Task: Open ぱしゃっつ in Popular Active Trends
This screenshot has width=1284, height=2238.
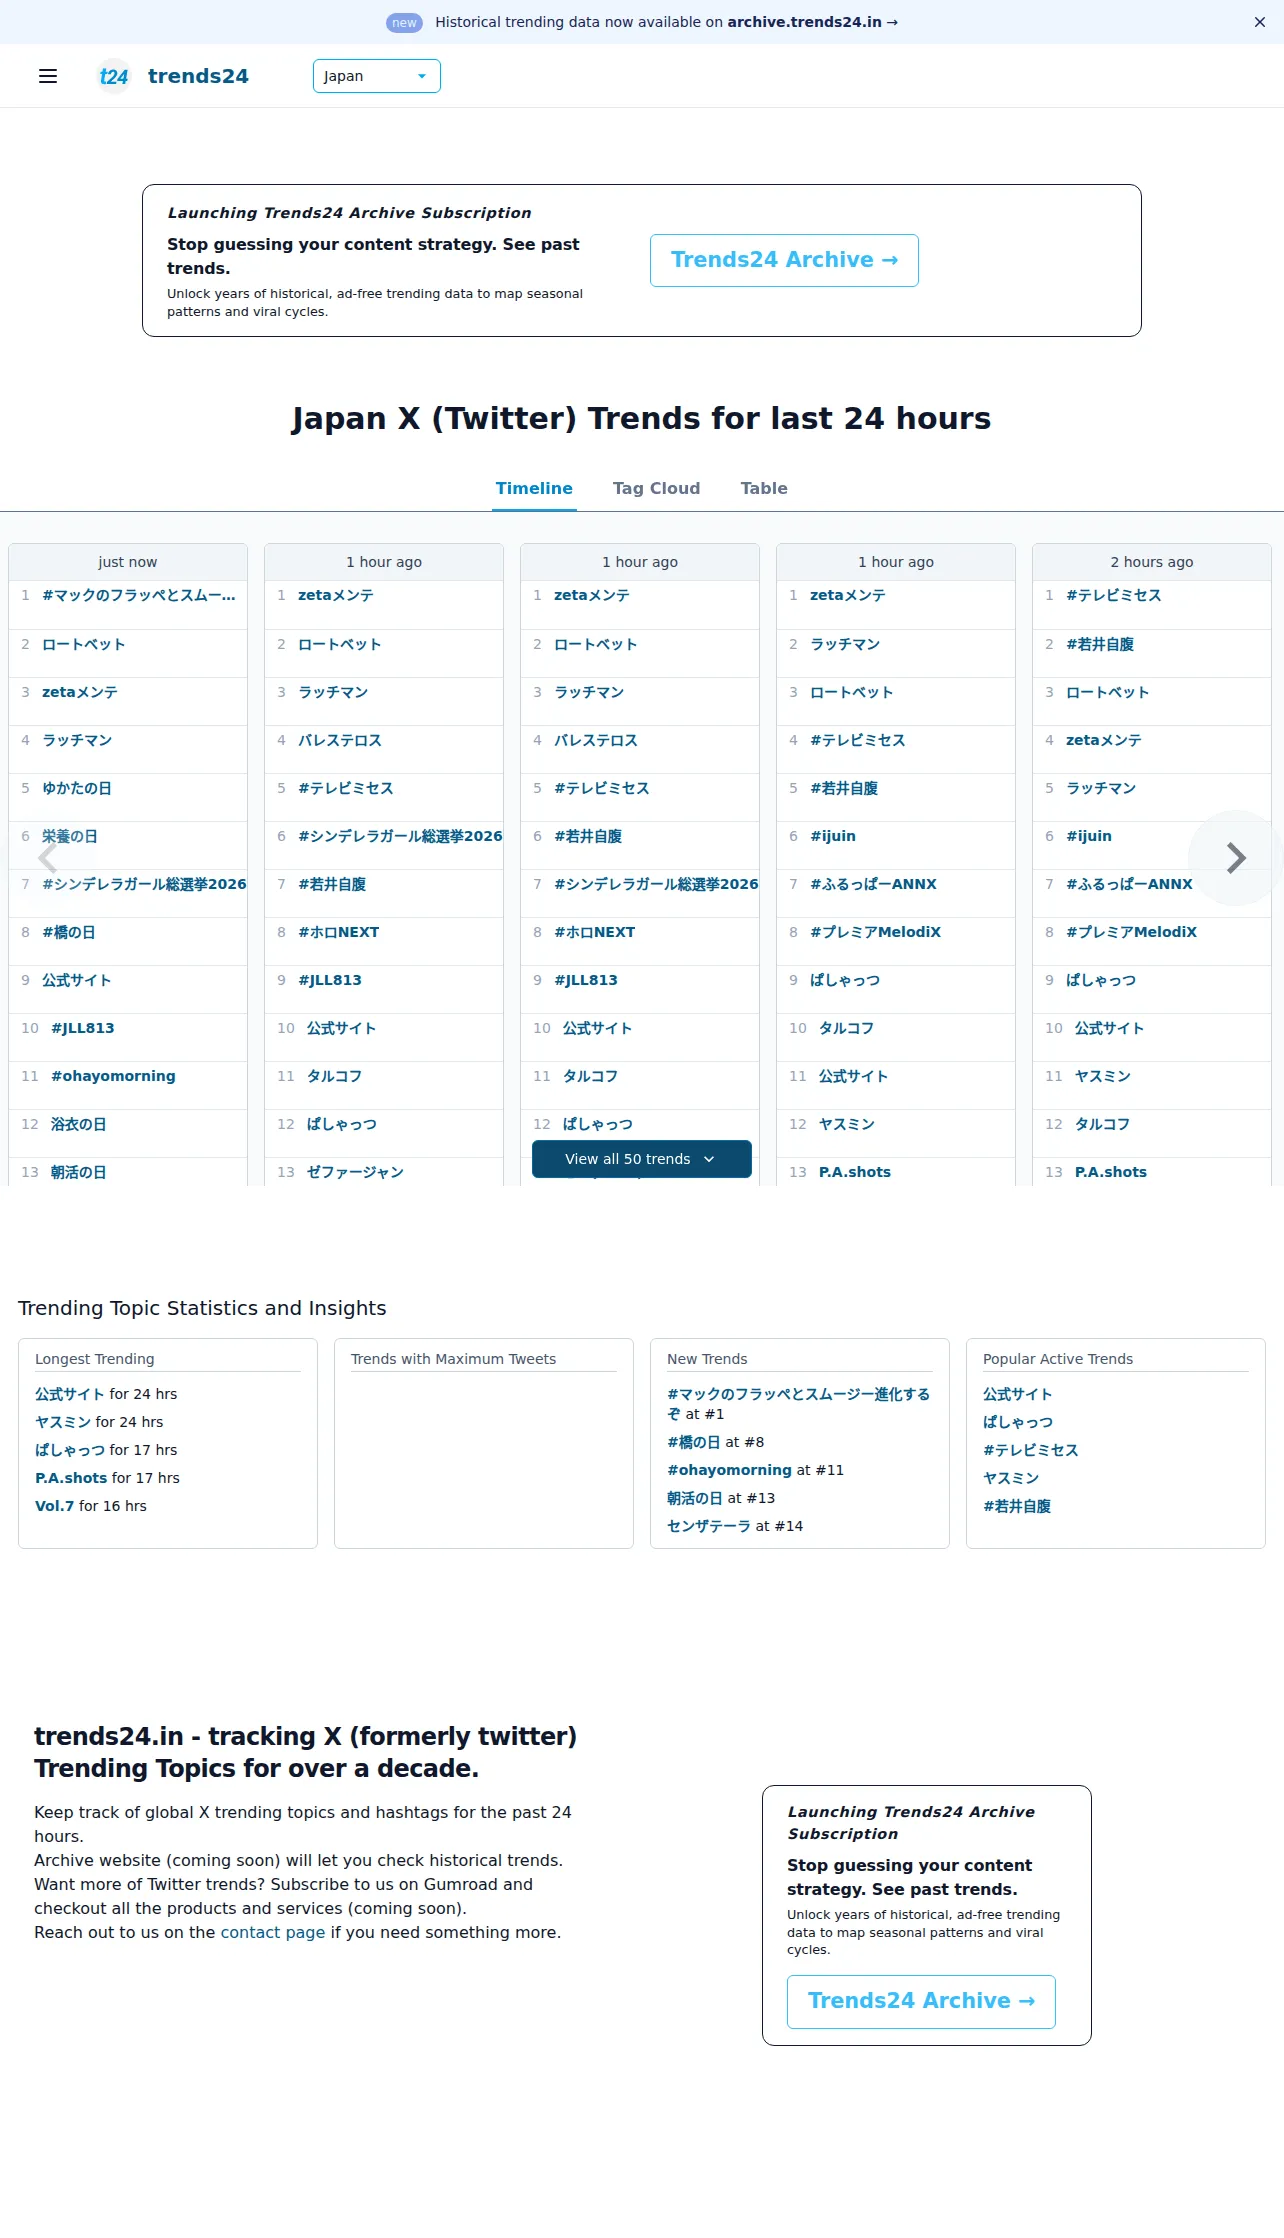Action: click(x=1018, y=1422)
